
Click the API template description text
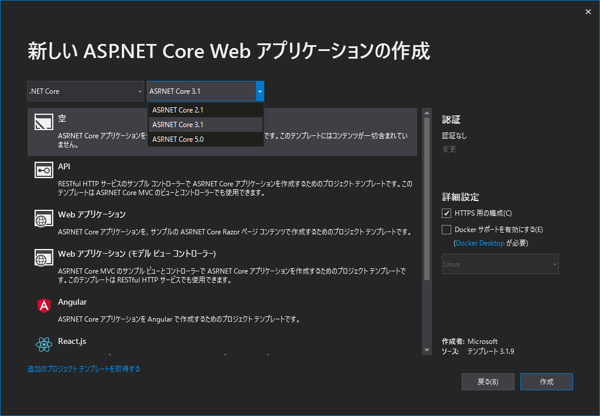235,188
